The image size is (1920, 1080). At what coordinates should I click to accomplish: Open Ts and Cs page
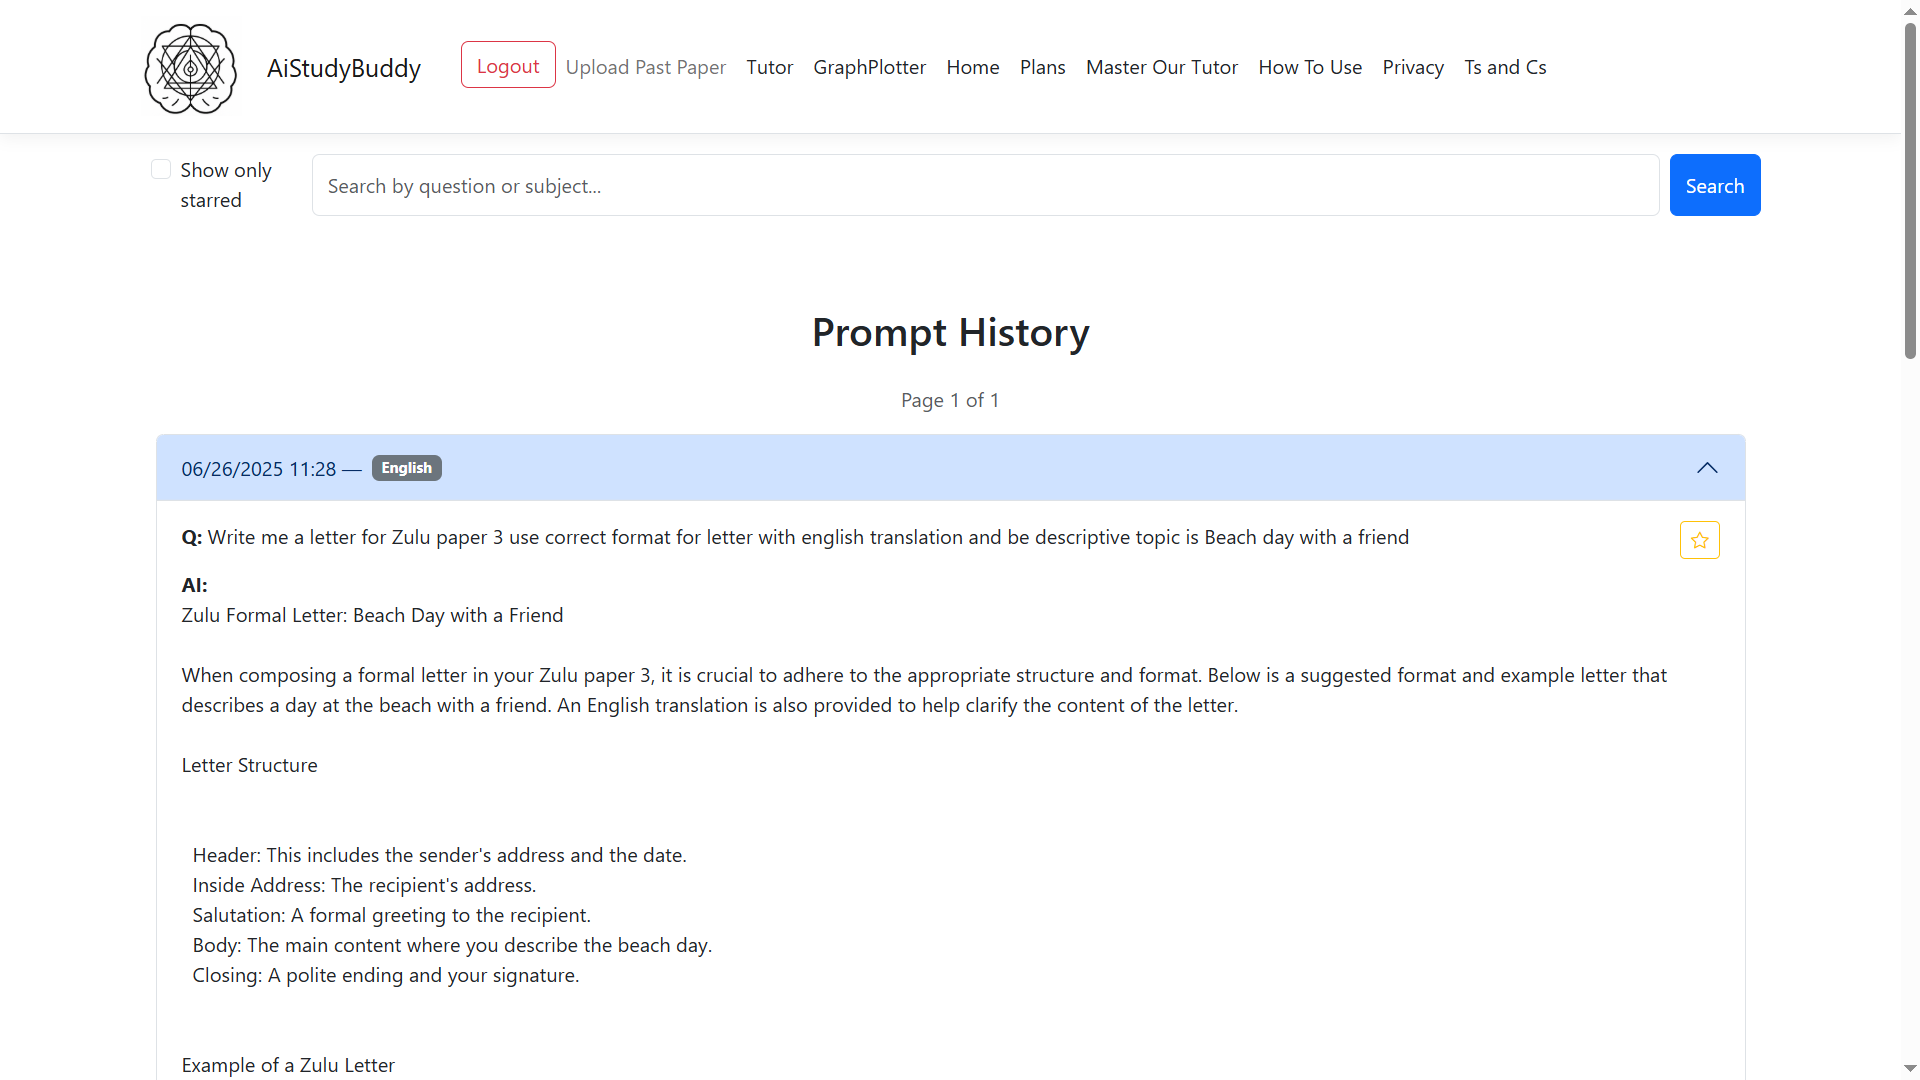(1505, 67)
